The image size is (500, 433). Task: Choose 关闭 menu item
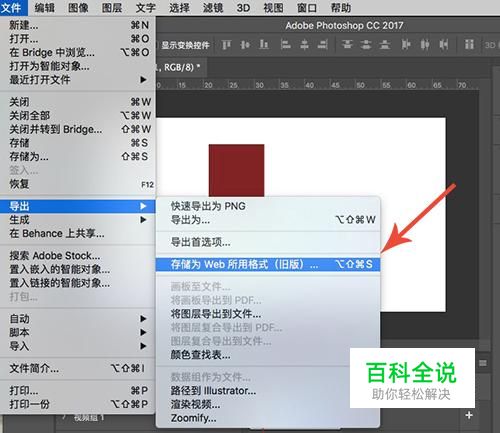(78, 102)
